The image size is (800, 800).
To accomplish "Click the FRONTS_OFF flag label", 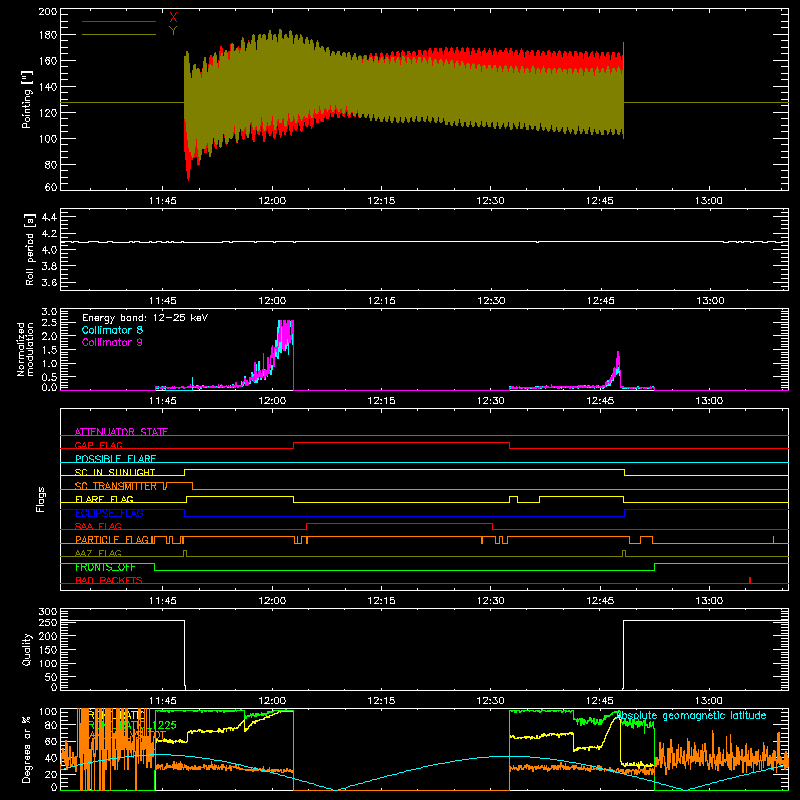I will pos(105,567).
